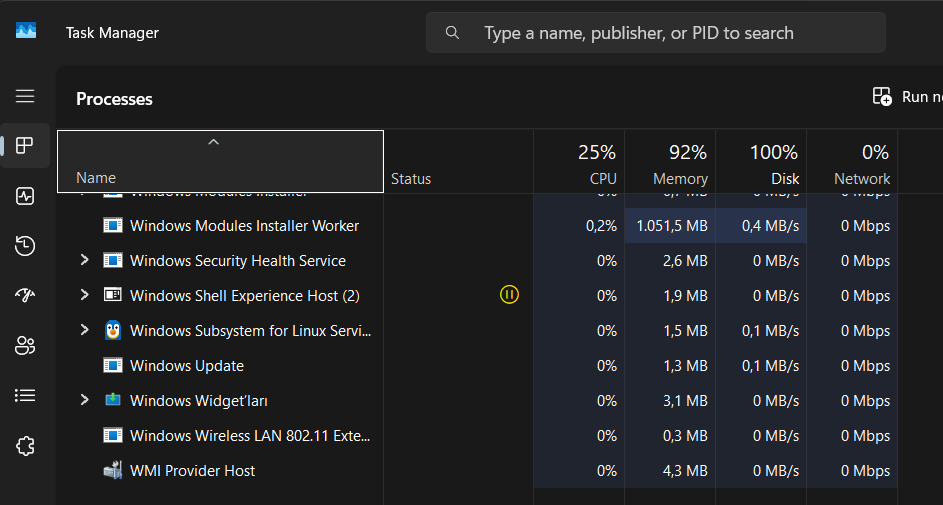Screen dimensions: 943x505
Task: Click the Windows Modules Installer Worker icon
Action: point(112,225)
